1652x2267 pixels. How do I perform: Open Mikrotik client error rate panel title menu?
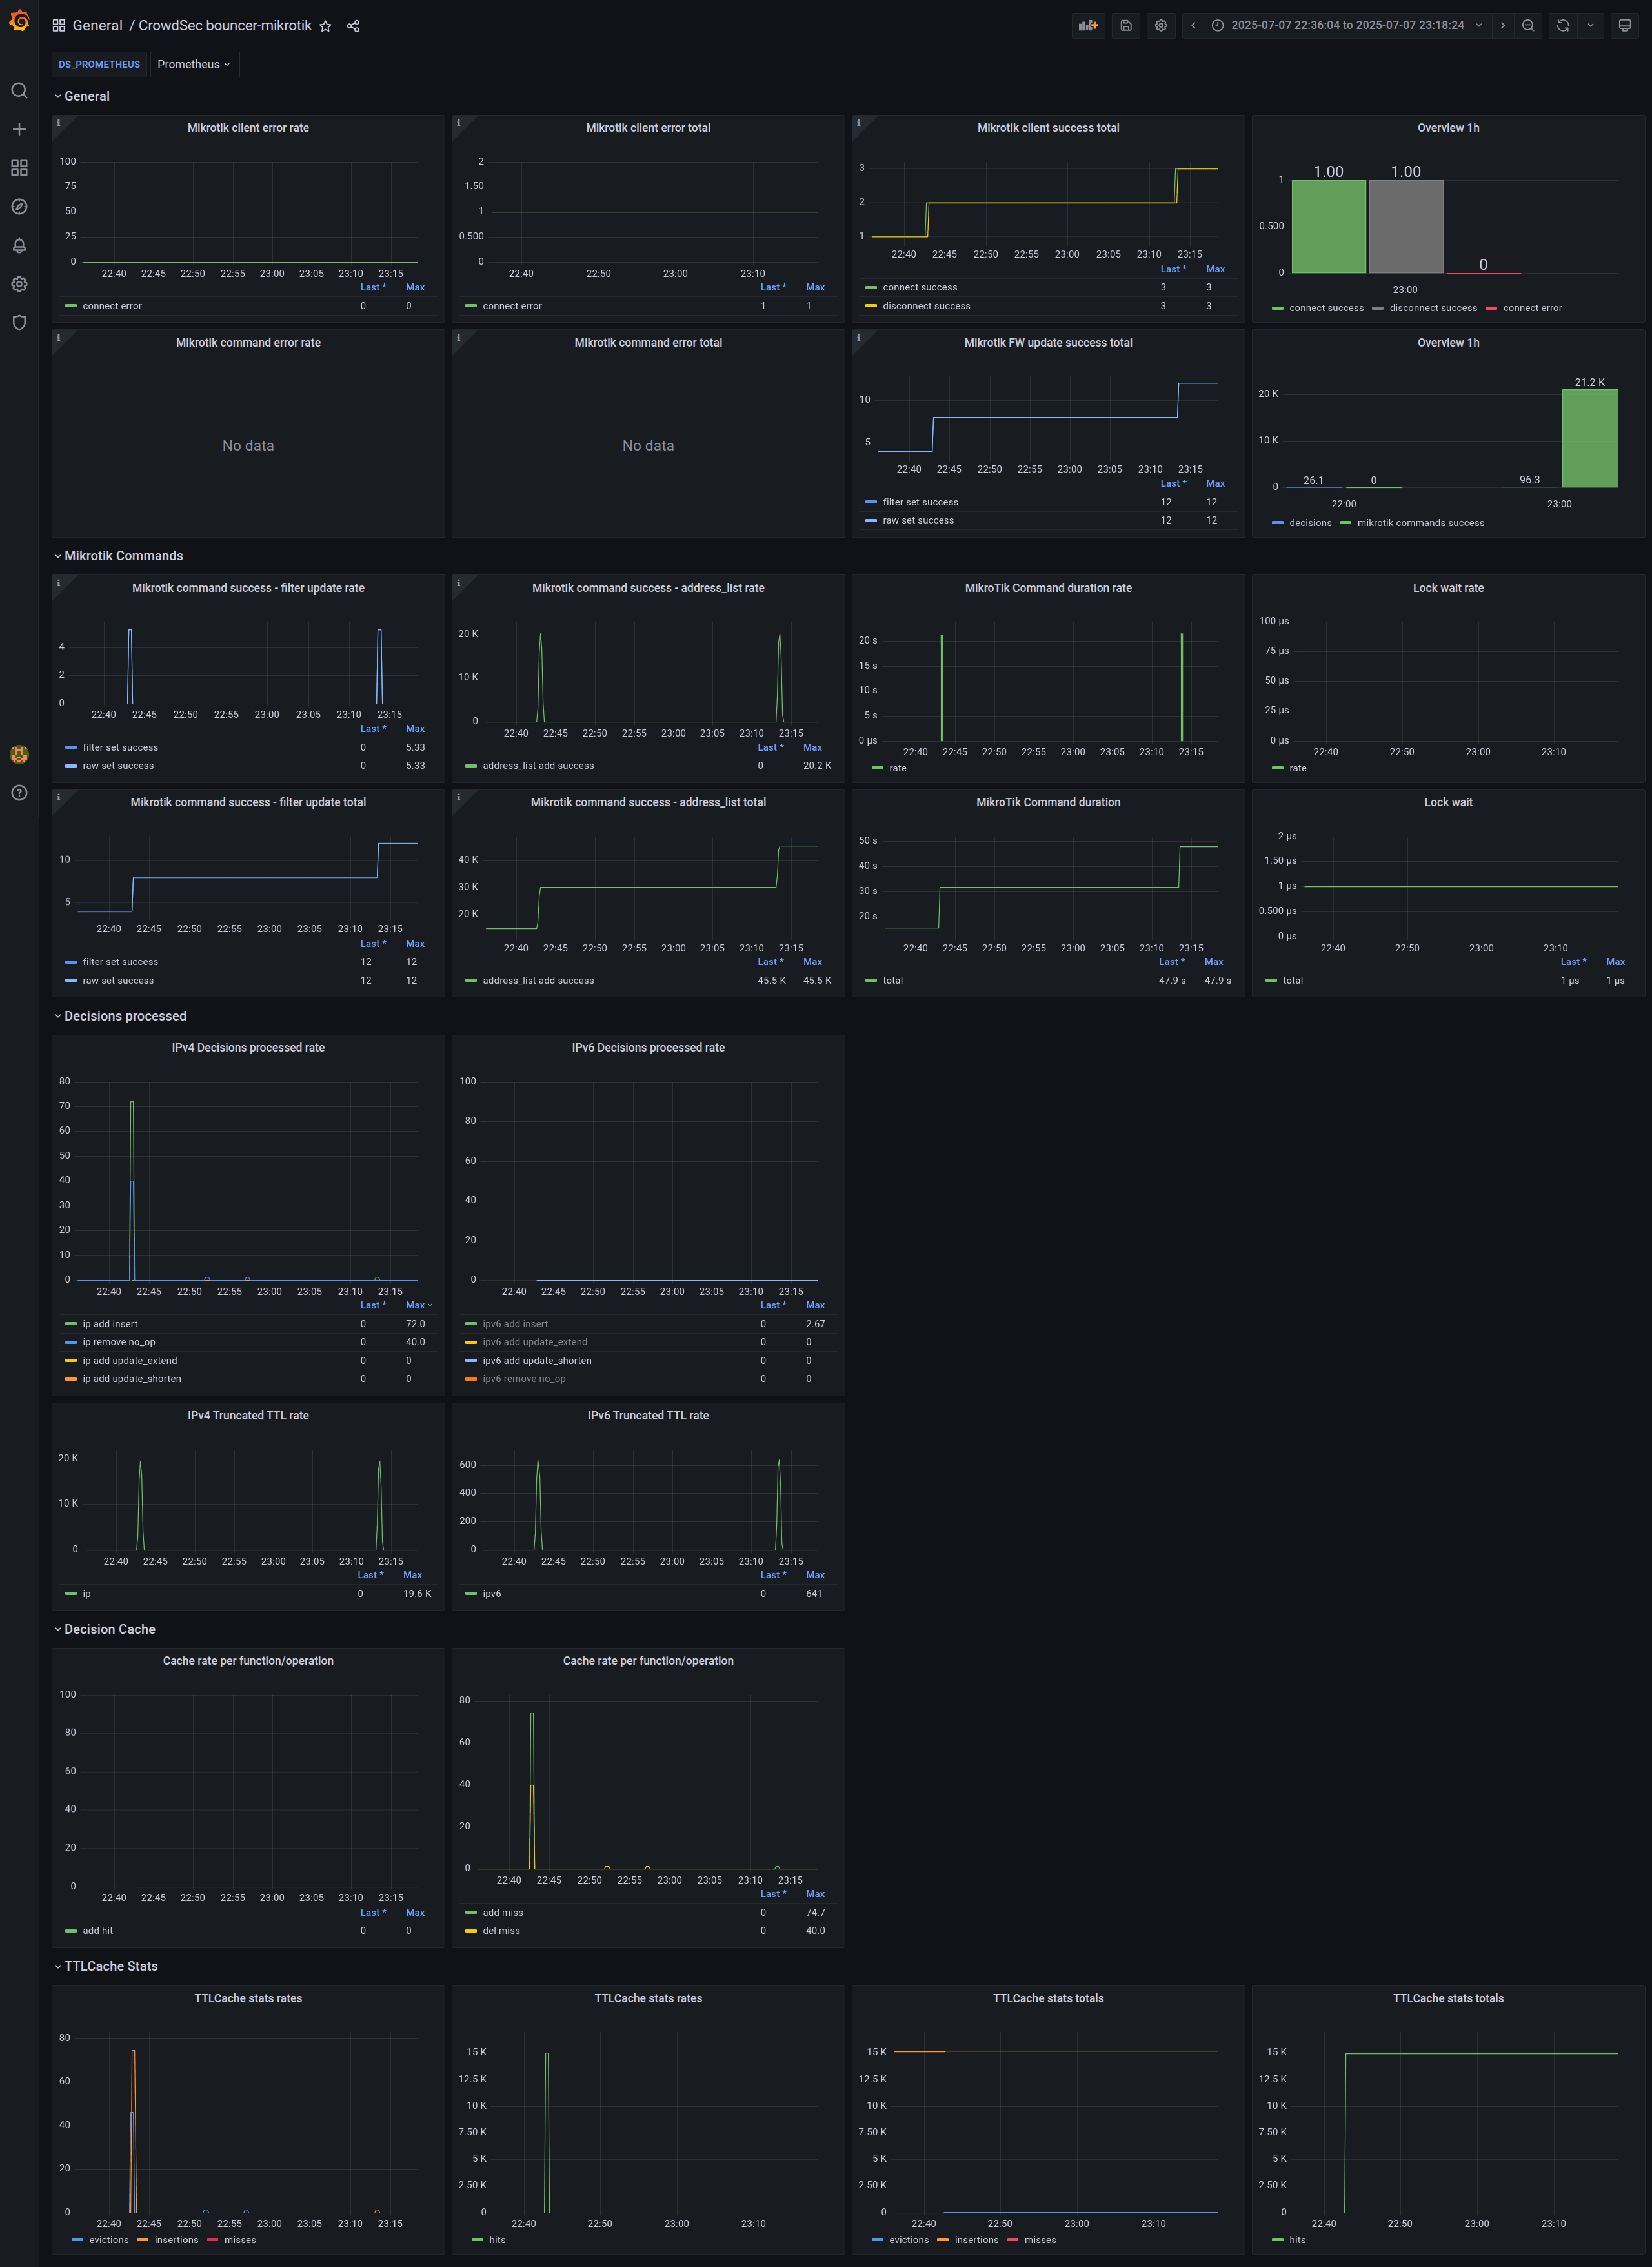pos(248,128)
